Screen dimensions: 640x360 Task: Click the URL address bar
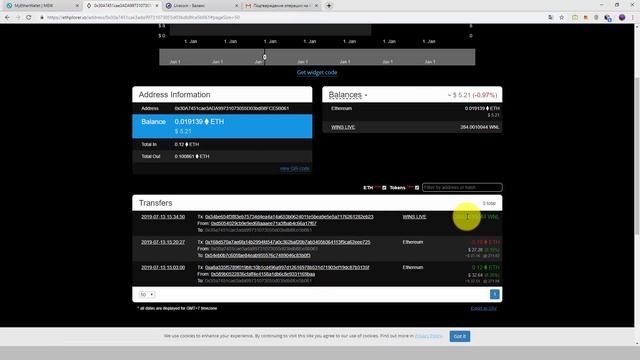click(x=286, y=18)
